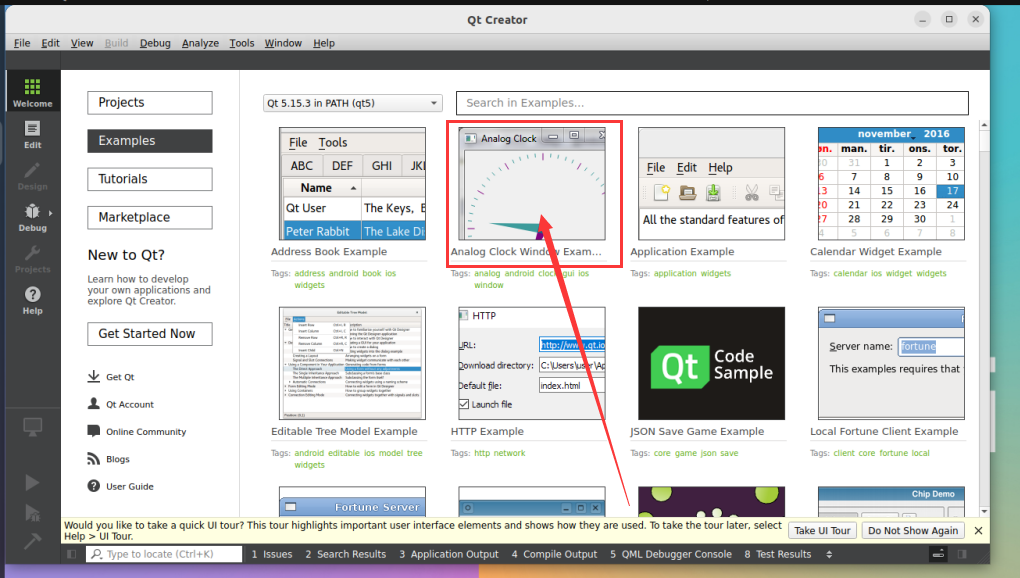The height and width of the screenshot is (578, 1020).
Task: Open the QML Debugger Console pane
Action: 671,554
